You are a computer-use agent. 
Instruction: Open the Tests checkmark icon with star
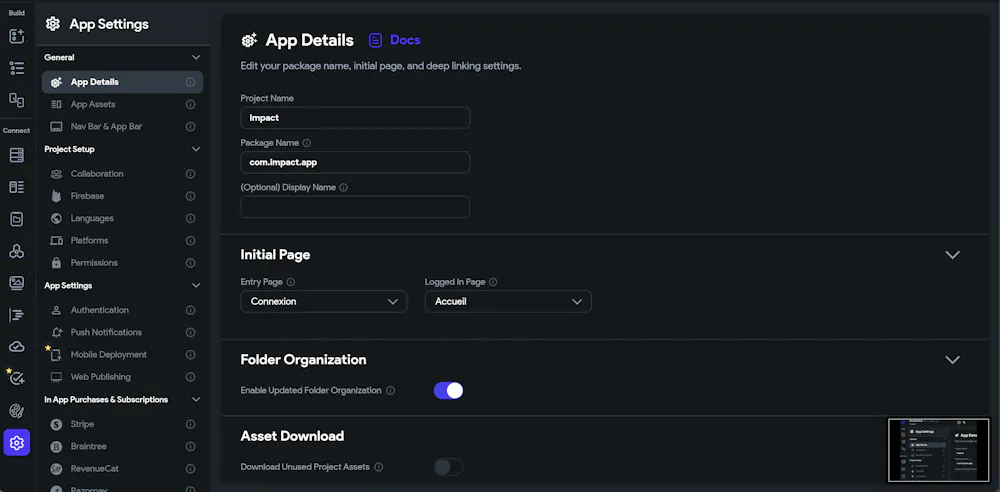tap(17, 378)
